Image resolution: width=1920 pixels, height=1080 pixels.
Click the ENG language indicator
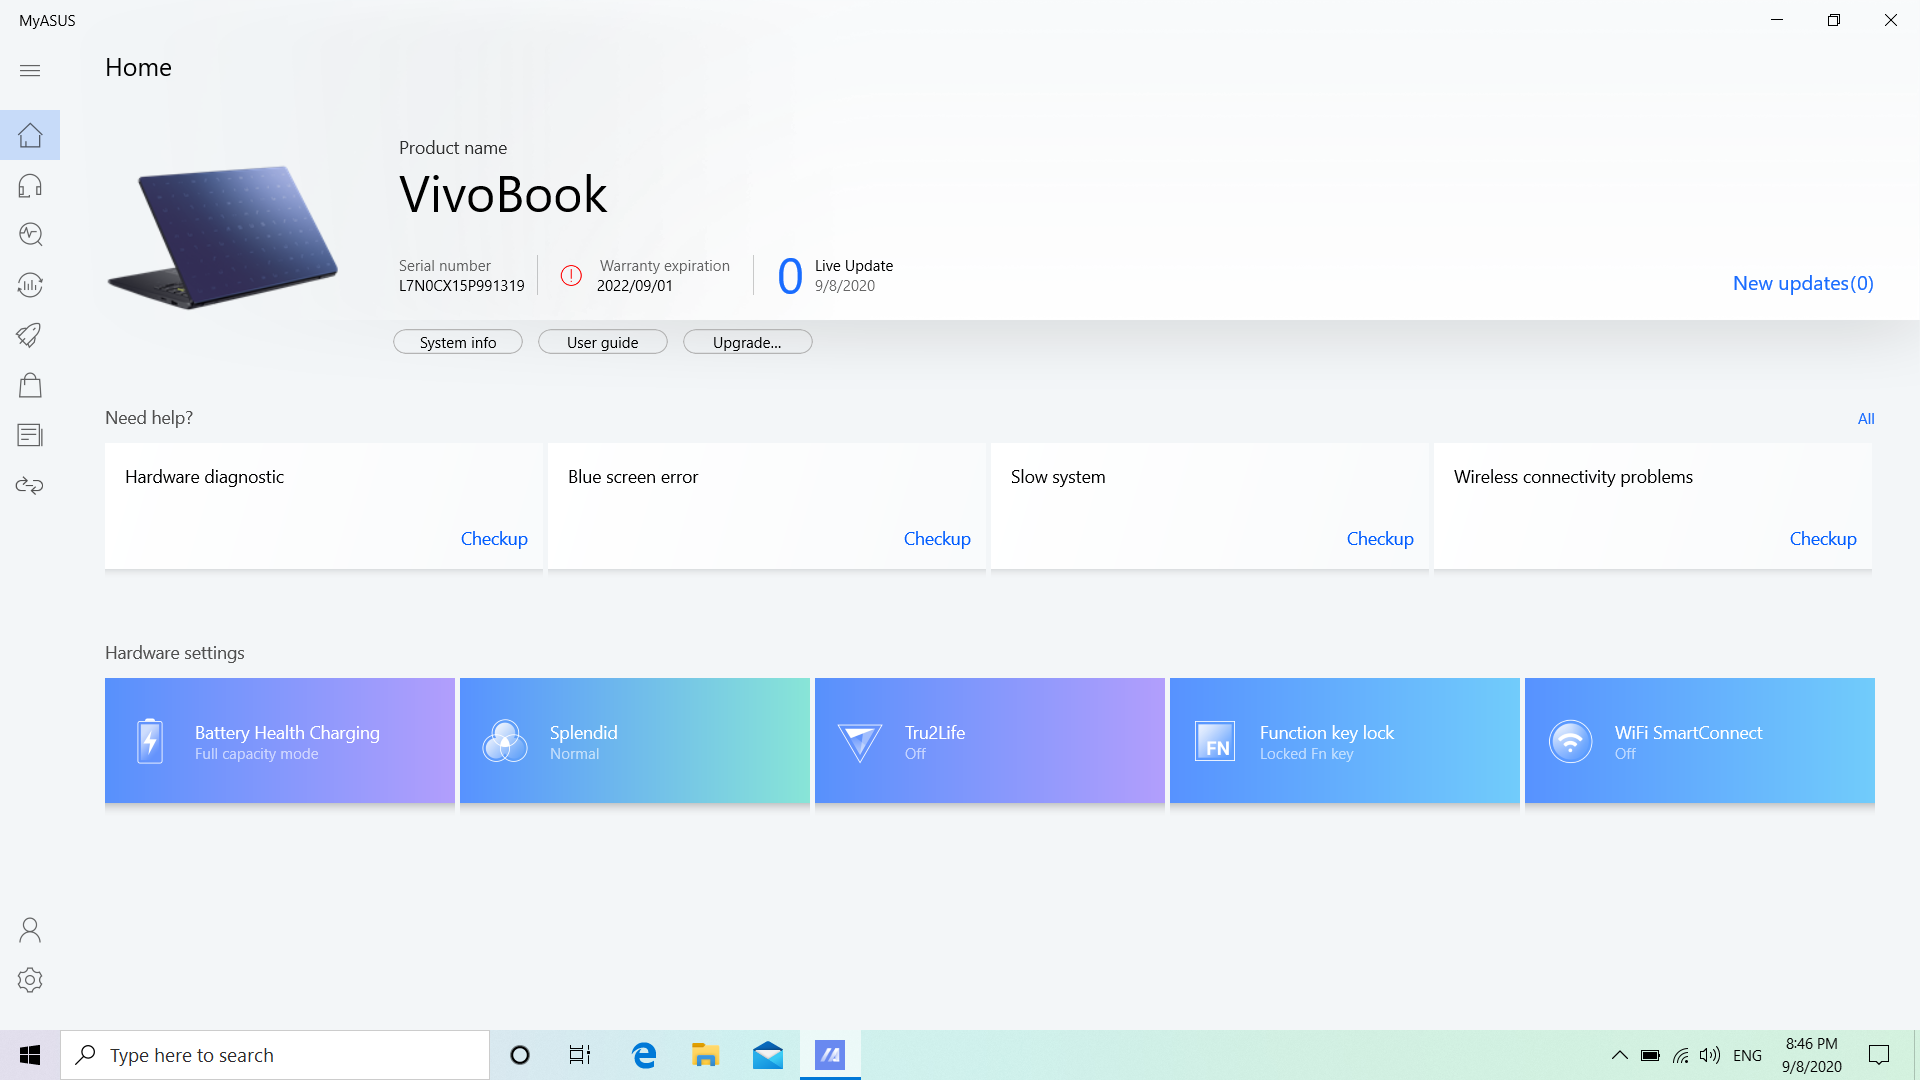[1747, 1055]
